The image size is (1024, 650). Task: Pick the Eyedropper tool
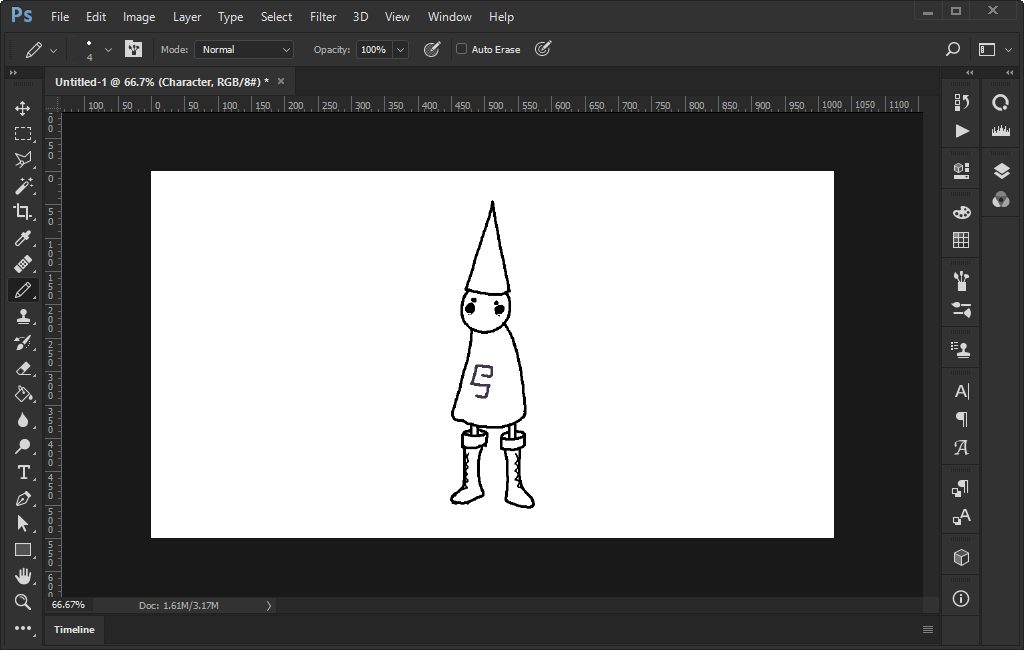(22, 238)
